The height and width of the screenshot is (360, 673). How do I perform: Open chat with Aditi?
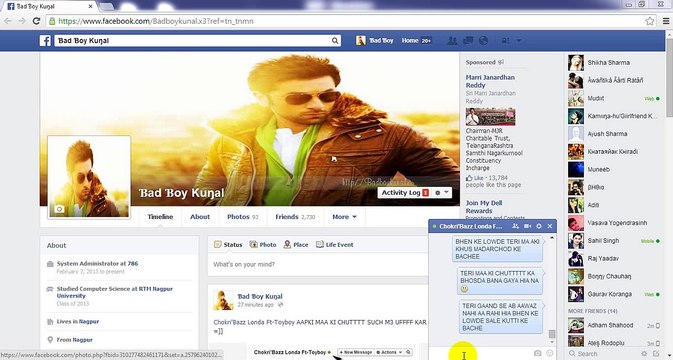pyautogui.click(x=615, y=205)
